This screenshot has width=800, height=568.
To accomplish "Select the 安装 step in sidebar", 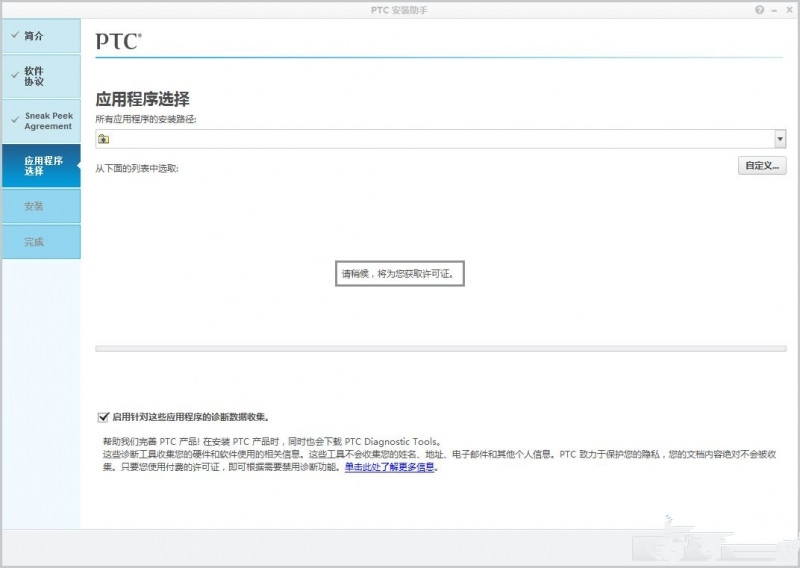I will pos(41,206).
